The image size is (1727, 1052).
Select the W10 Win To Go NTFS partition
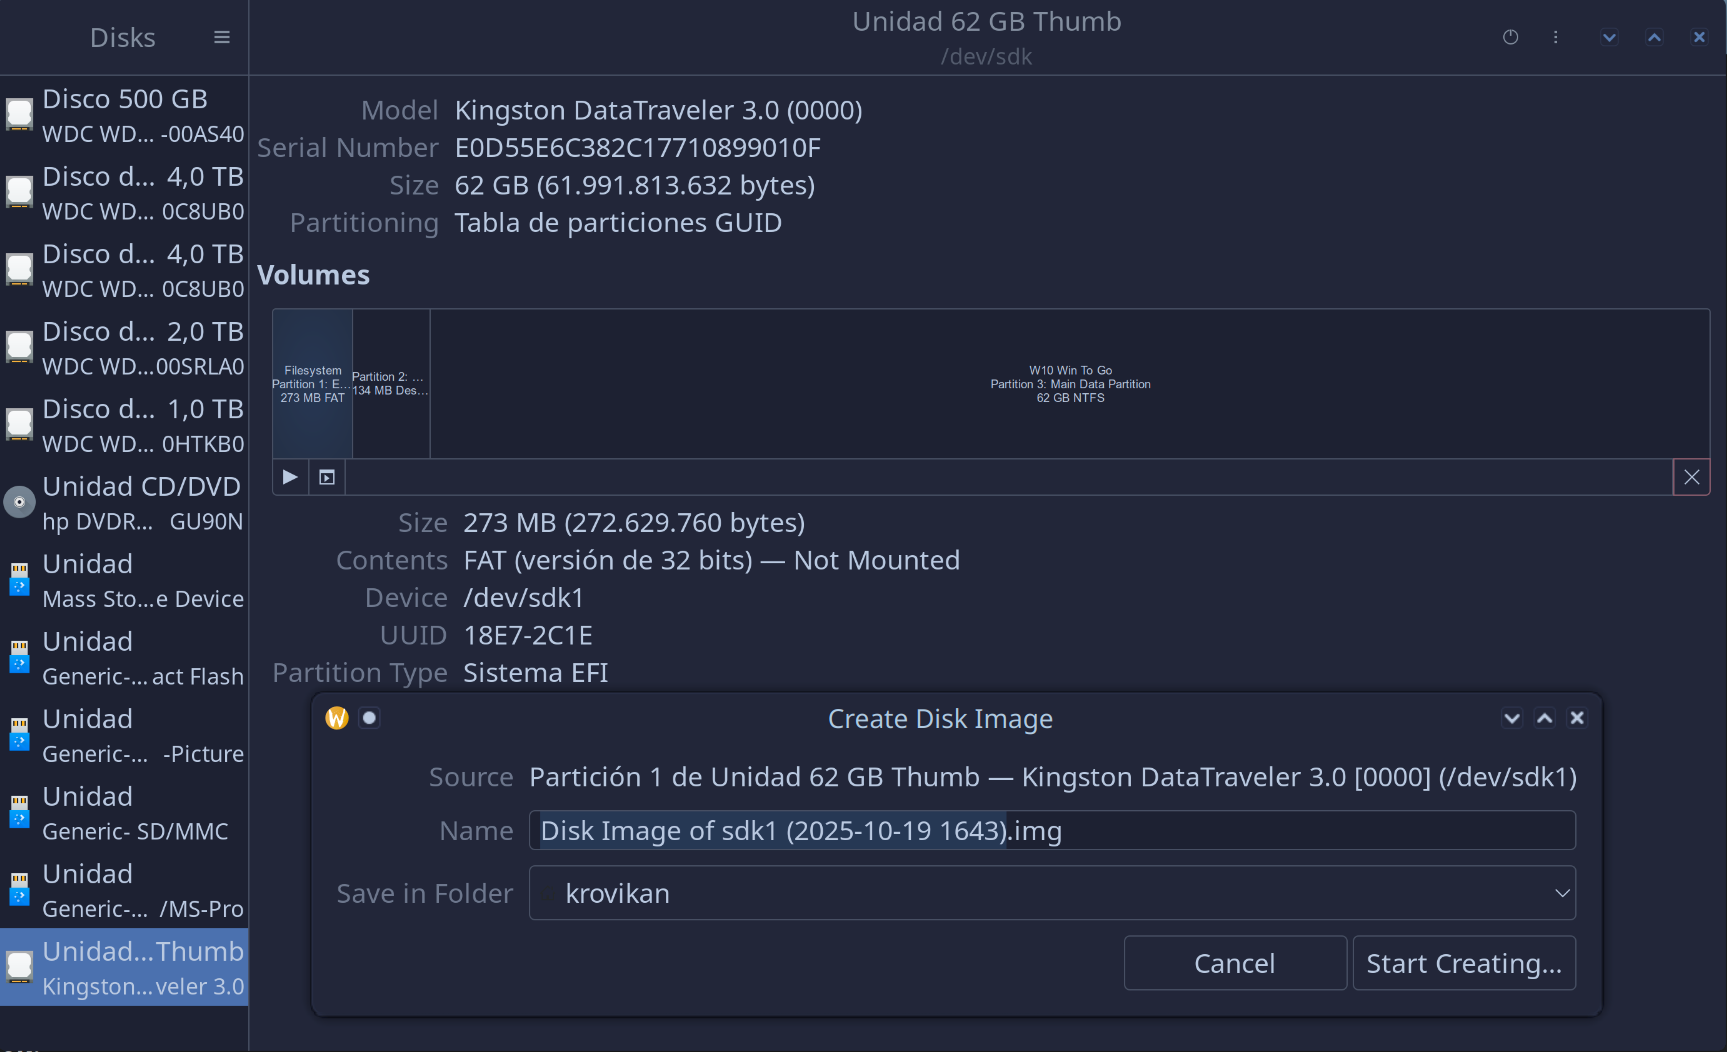pyautogui.click(x=1070, y=384)
